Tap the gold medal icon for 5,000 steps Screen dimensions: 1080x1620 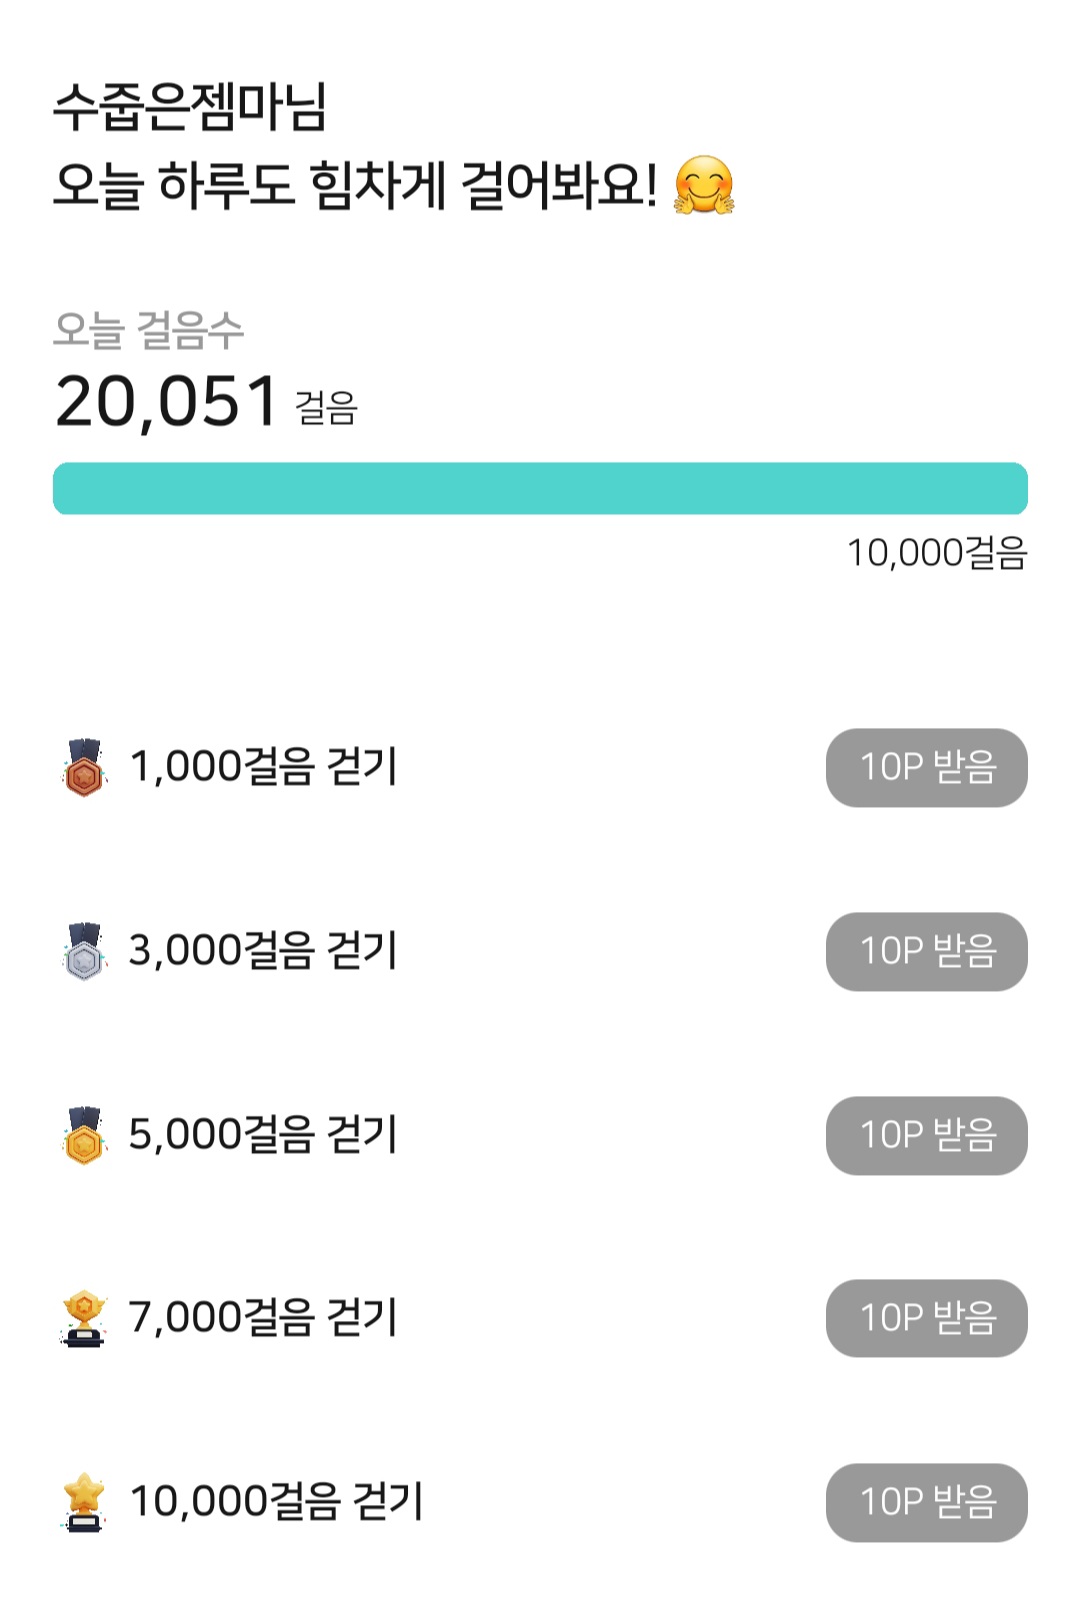click(84, 1135)
